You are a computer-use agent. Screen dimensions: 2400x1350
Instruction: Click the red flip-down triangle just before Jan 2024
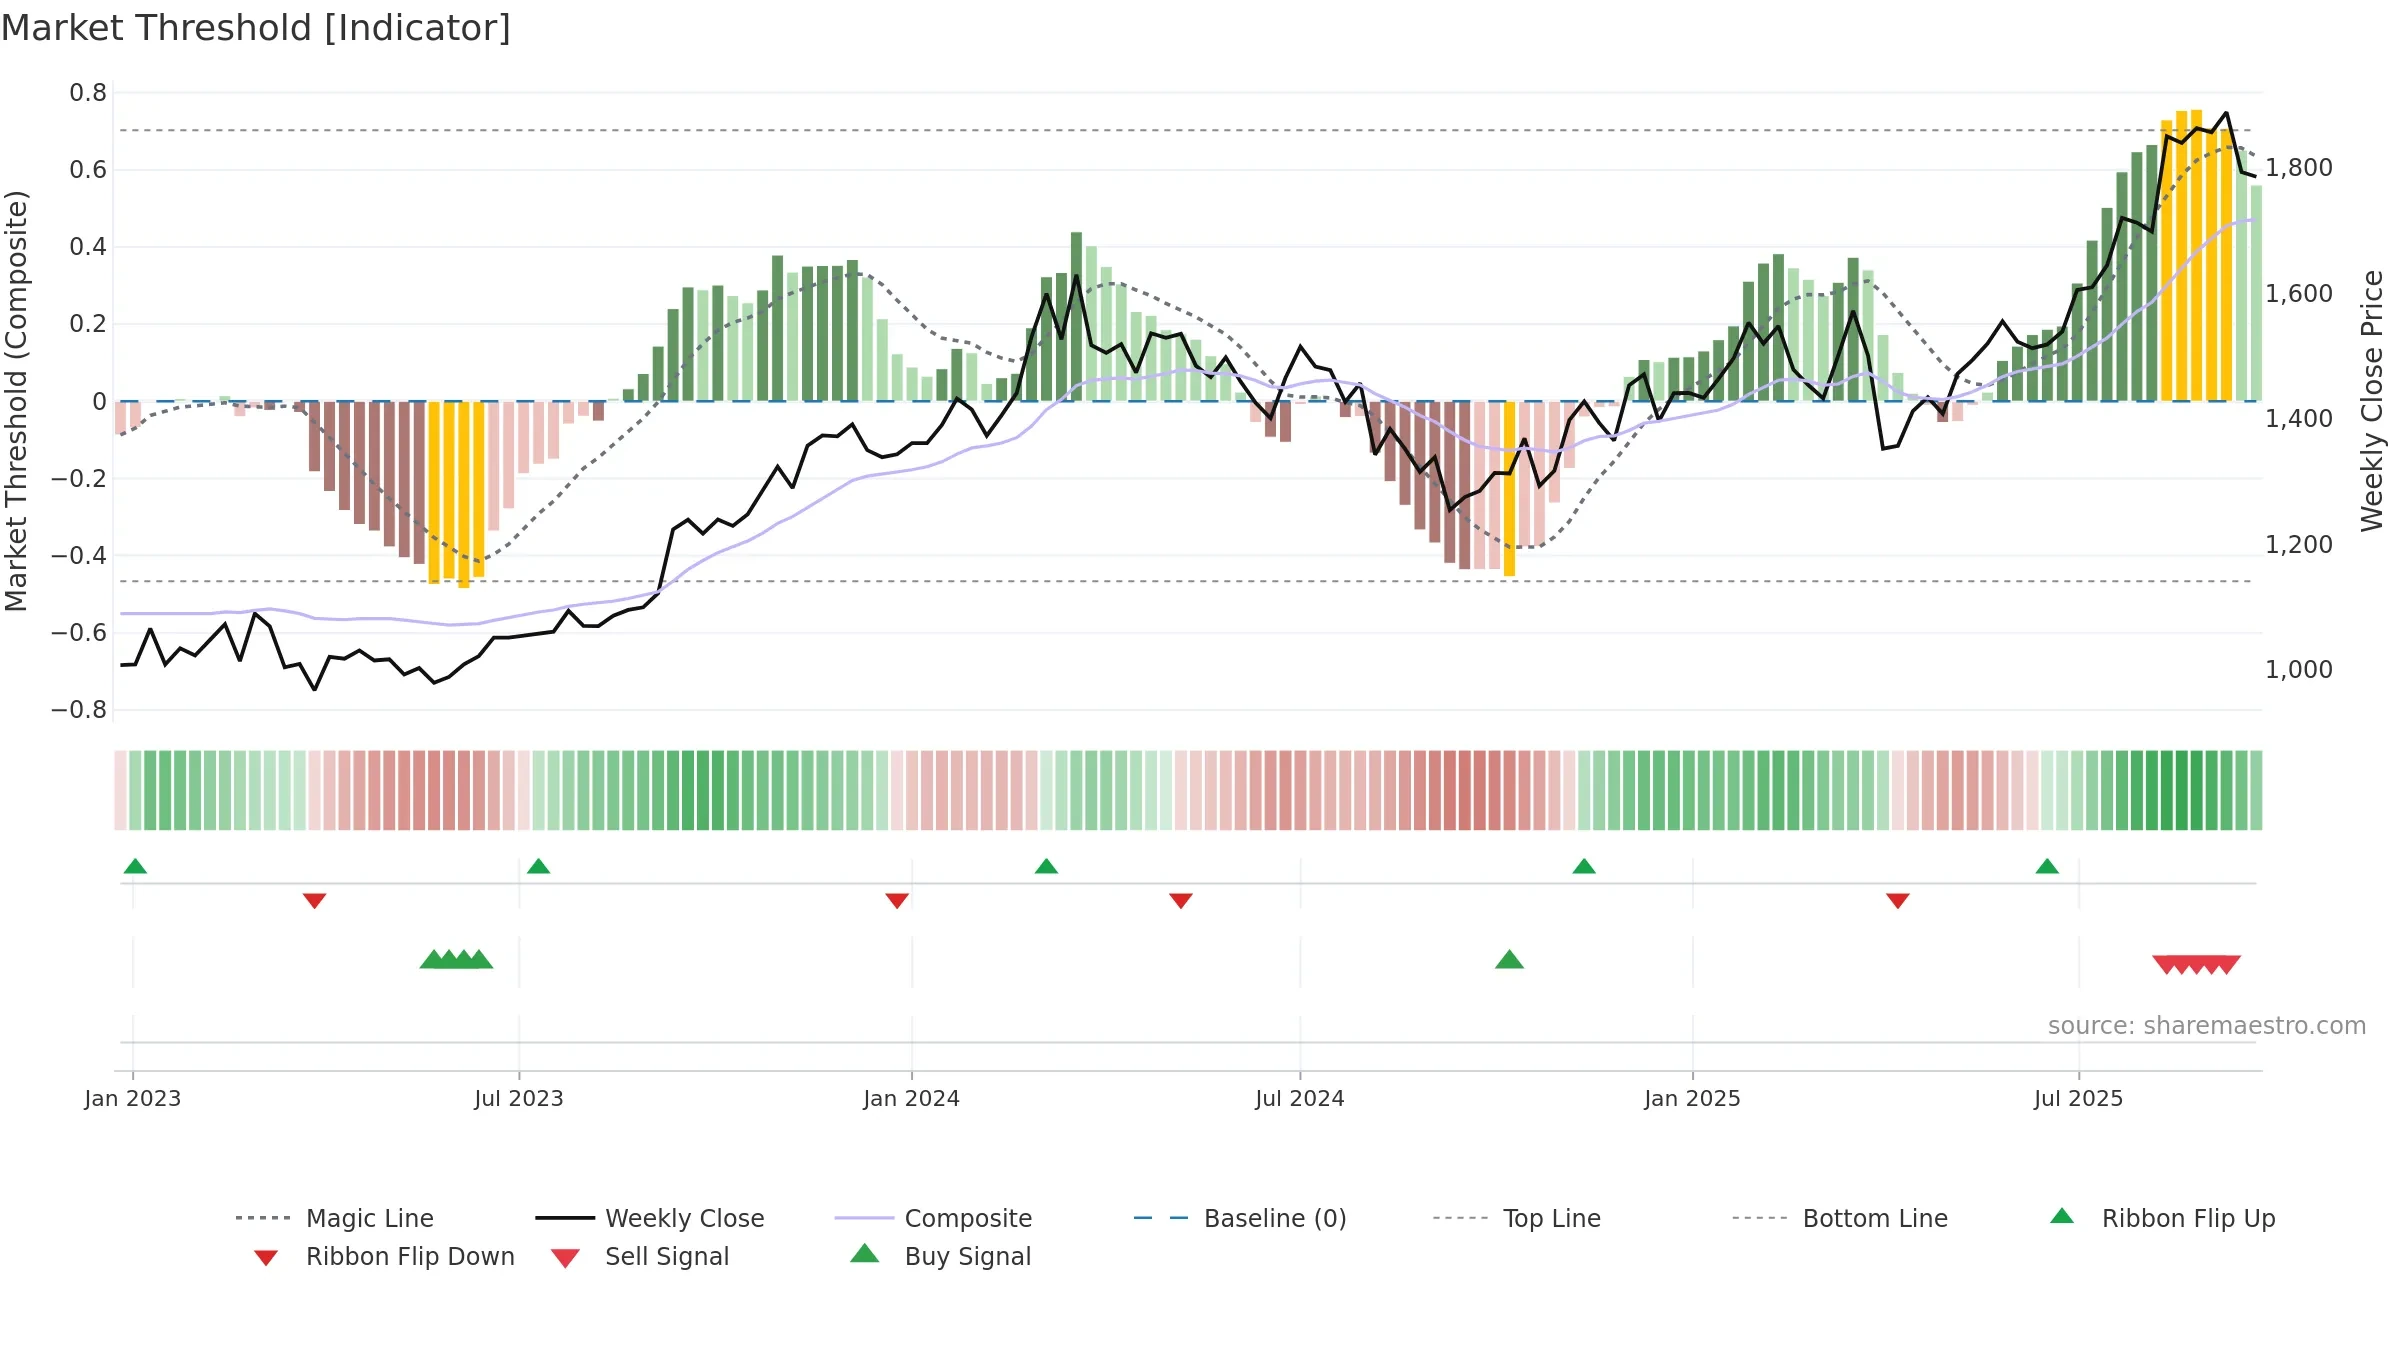[897, 901]
